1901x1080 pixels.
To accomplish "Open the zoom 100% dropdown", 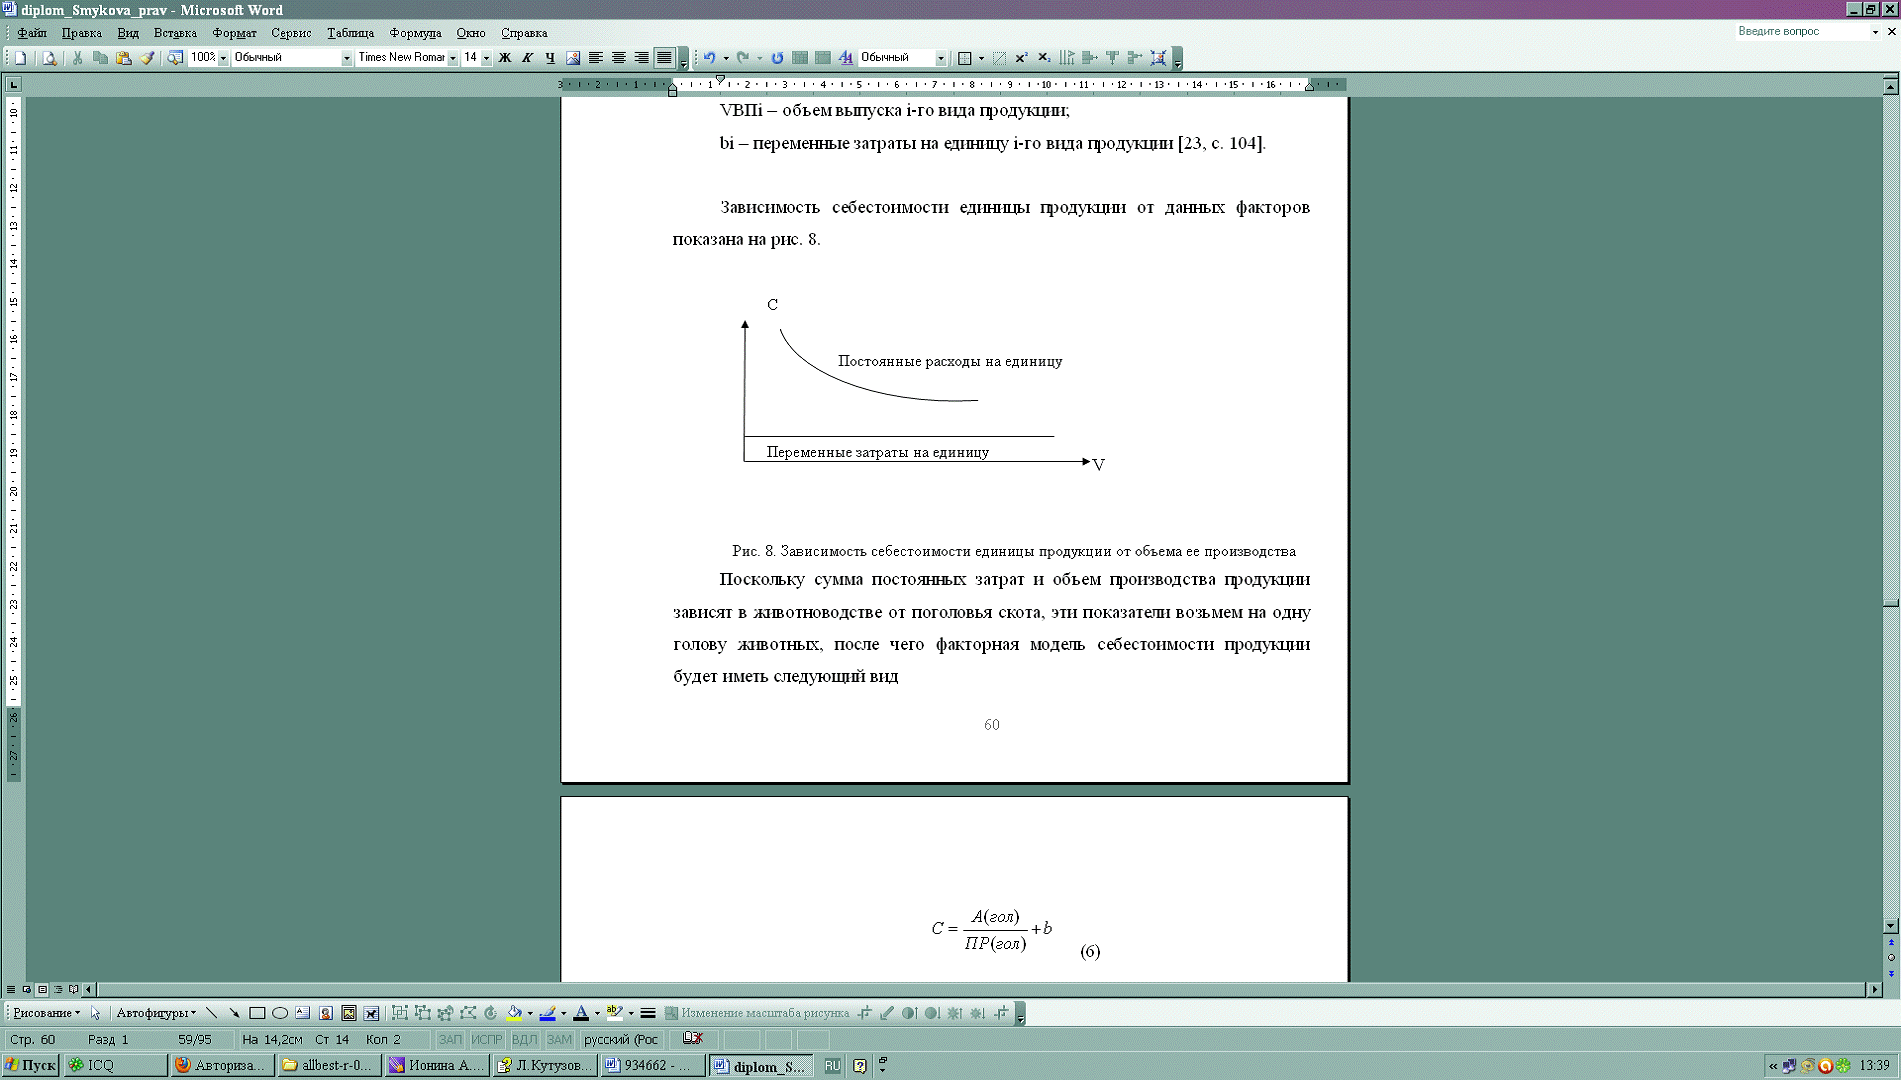I will [x=223, y=58].
